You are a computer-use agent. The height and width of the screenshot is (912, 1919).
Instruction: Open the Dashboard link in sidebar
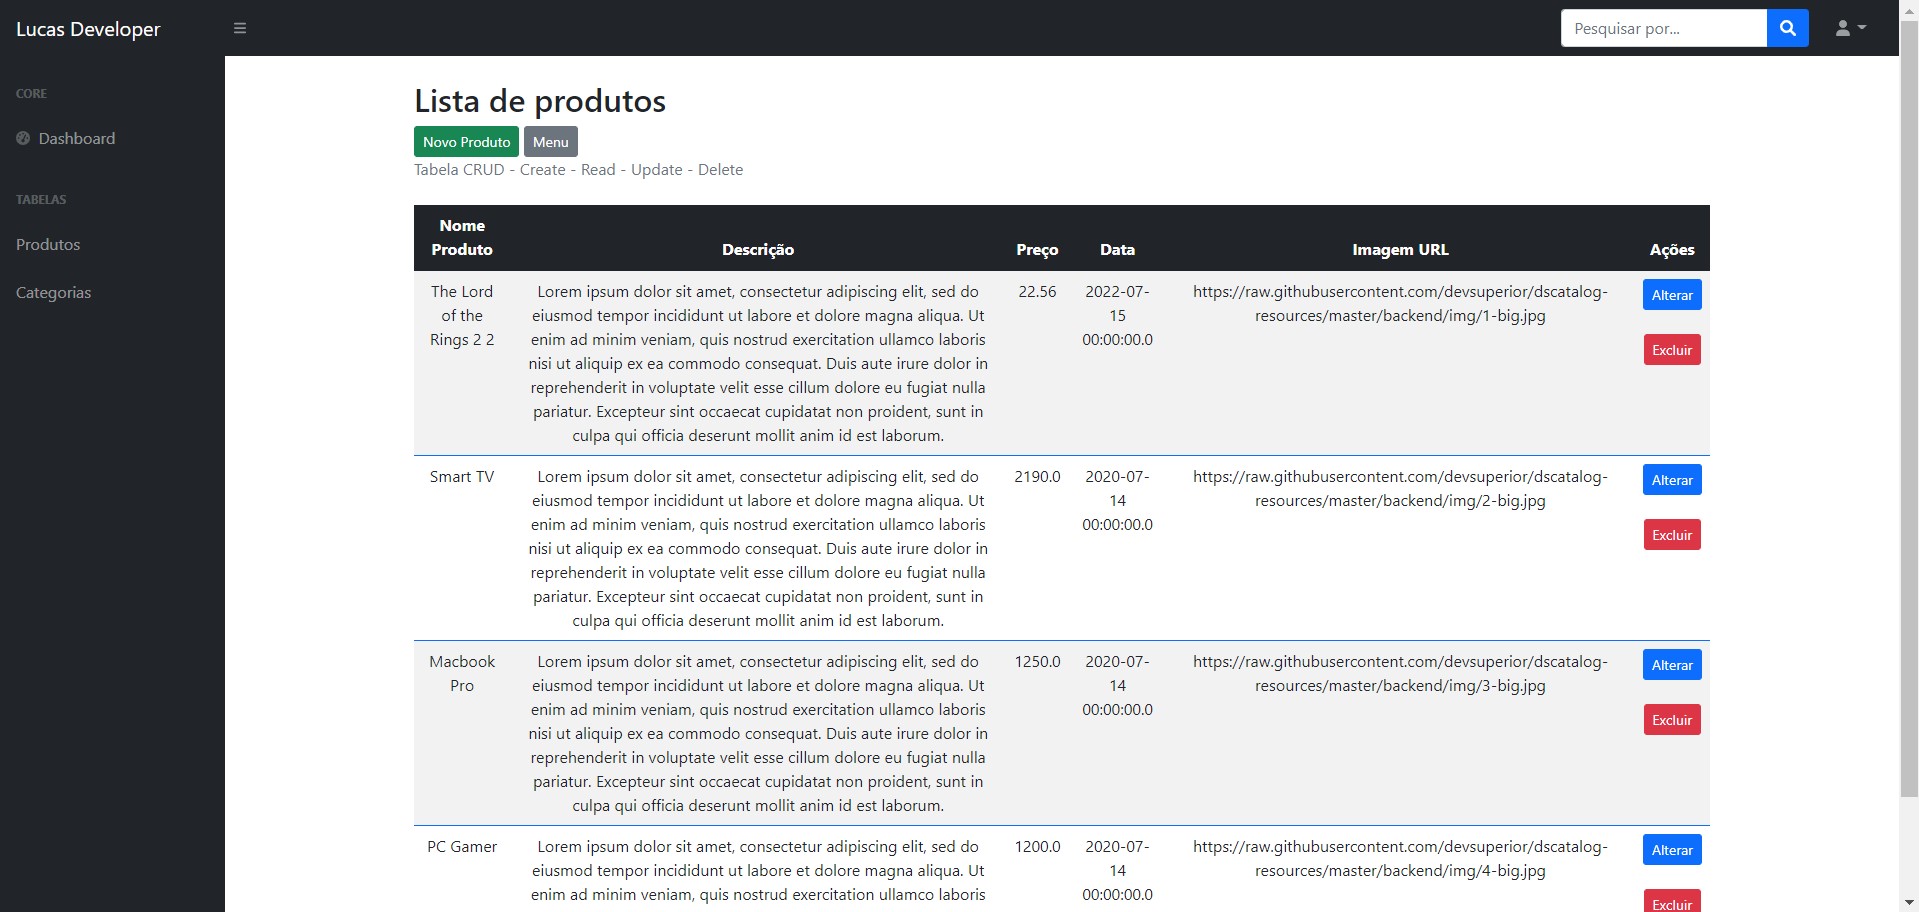(76, 139)
